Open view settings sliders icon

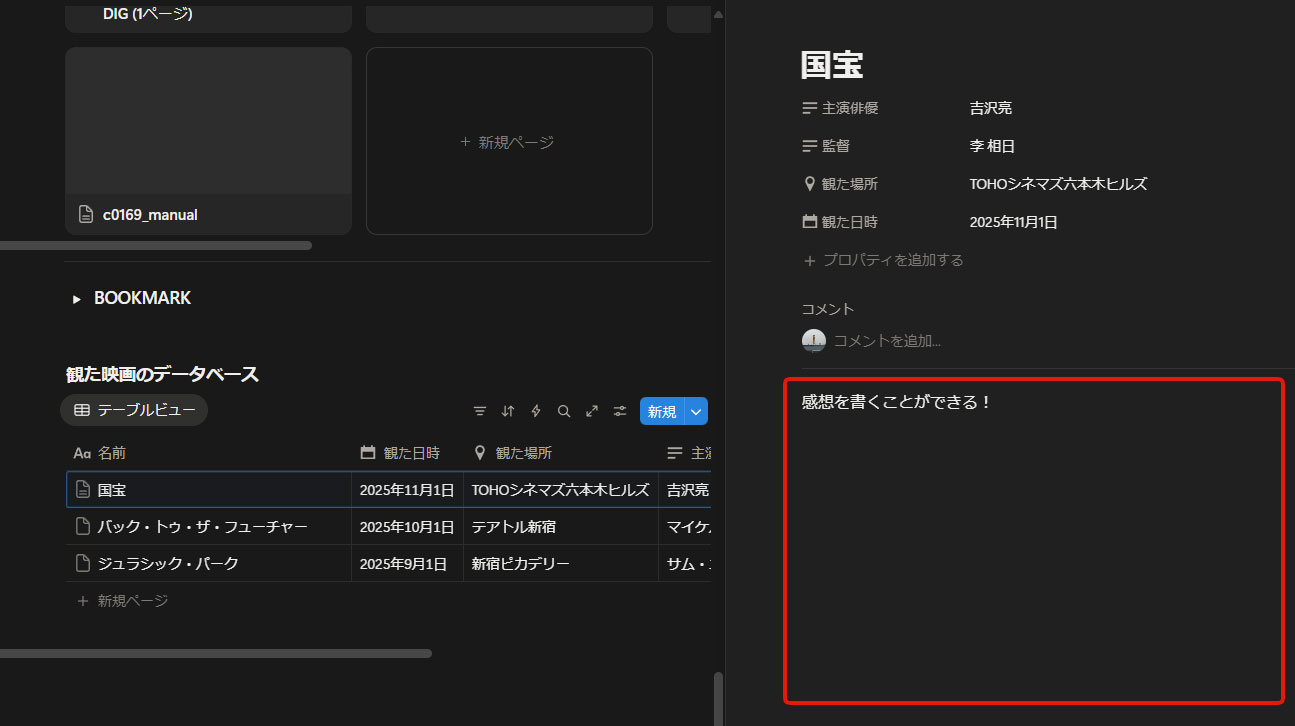point(620,411)
